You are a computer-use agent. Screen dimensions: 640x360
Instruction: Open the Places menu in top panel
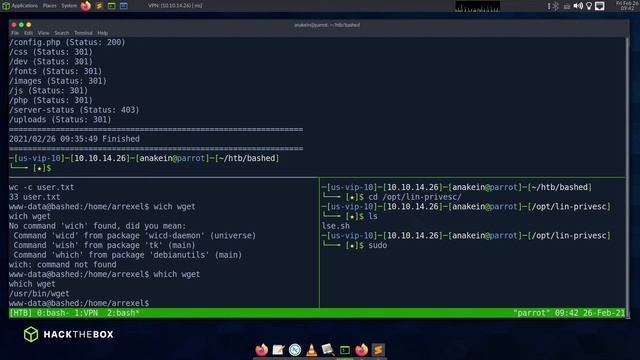click(50, 6)
